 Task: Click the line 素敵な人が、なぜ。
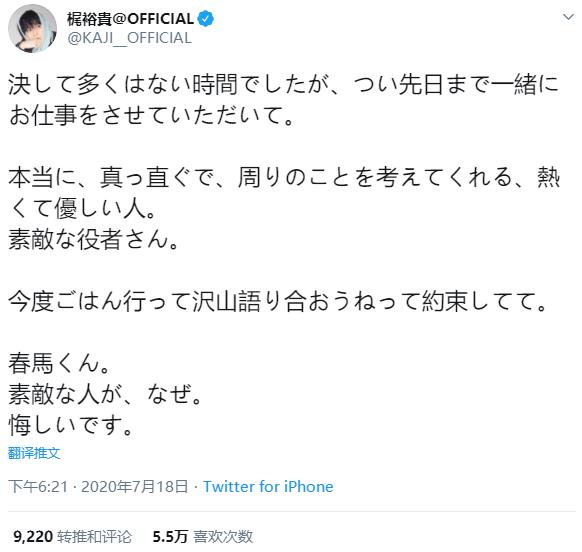pos(105,393)
